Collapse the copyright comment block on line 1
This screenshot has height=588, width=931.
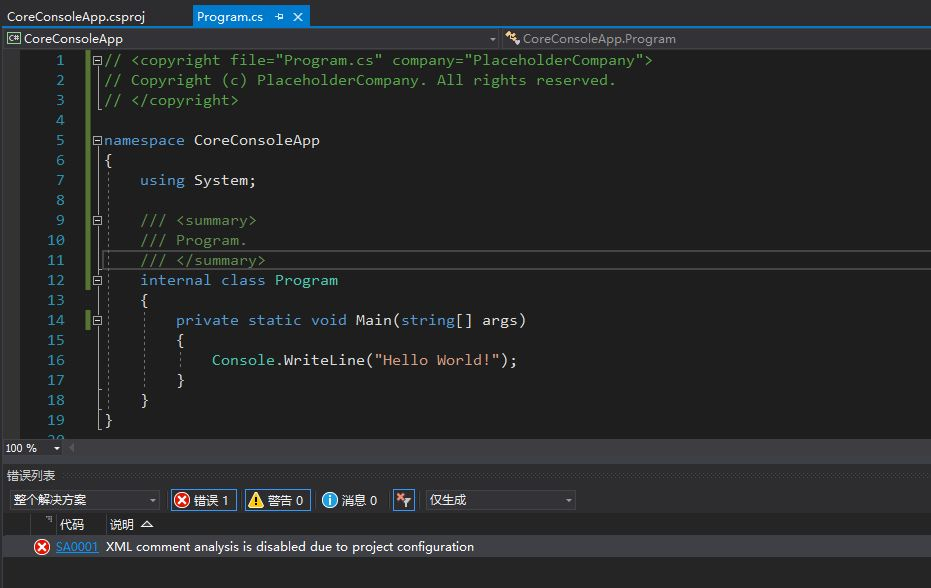(x=97, y=60)
